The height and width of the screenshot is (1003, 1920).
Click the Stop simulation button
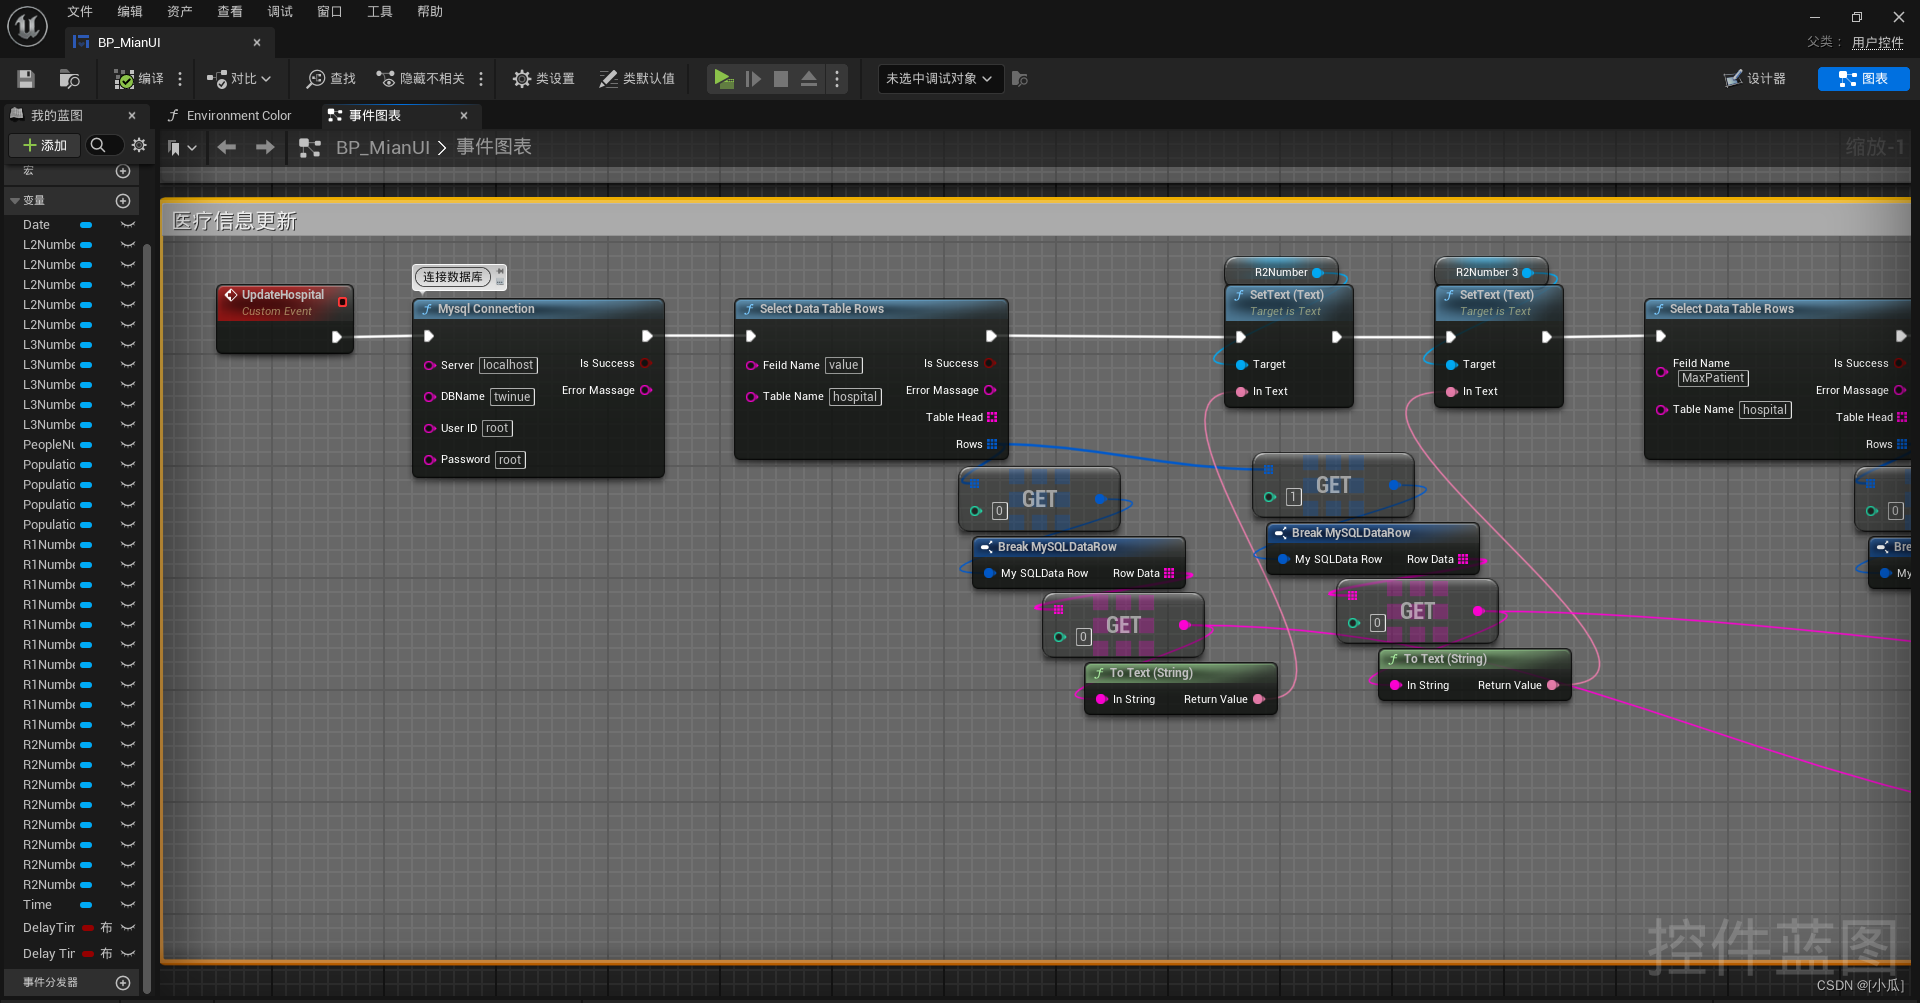click(x=781, y=79)
